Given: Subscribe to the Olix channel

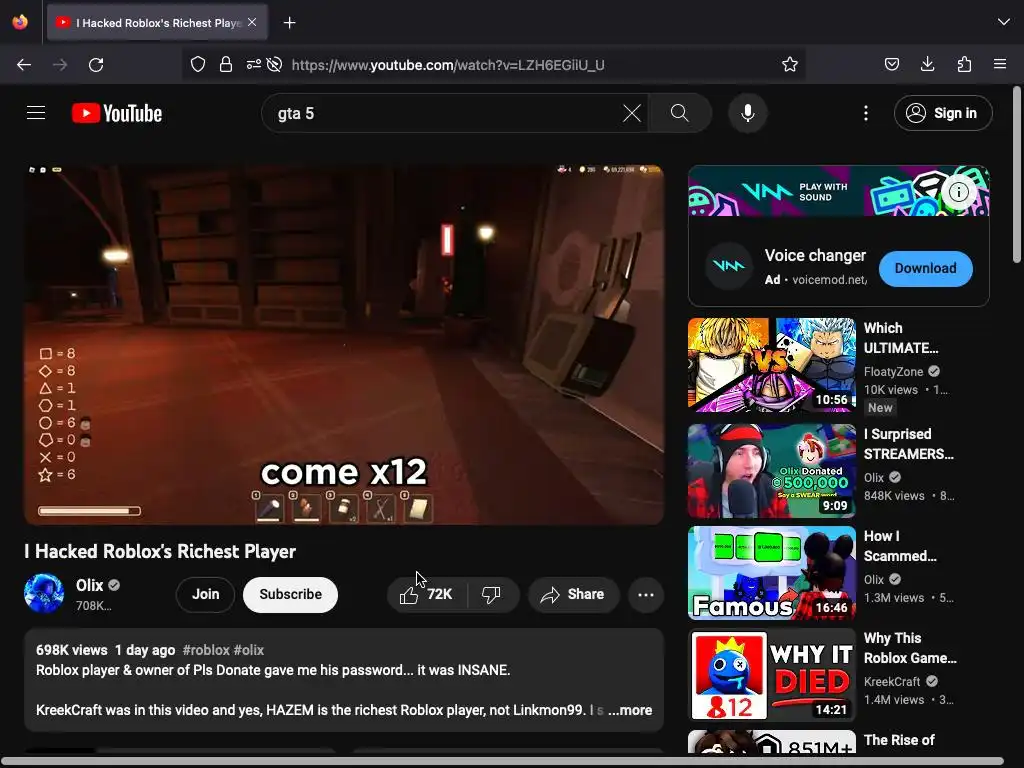Looking at the screenshot, I should coord(291,594).
